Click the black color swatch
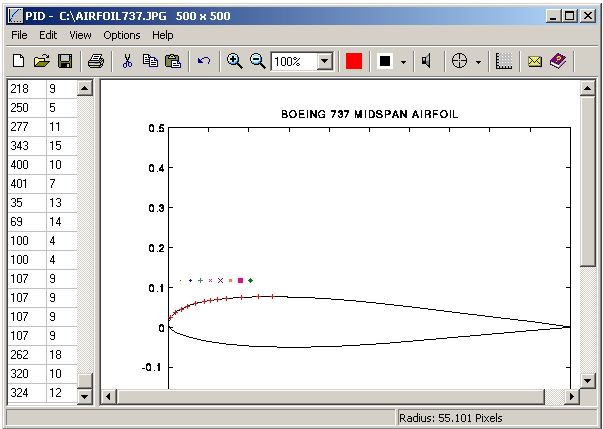 [x=385, y=61]
